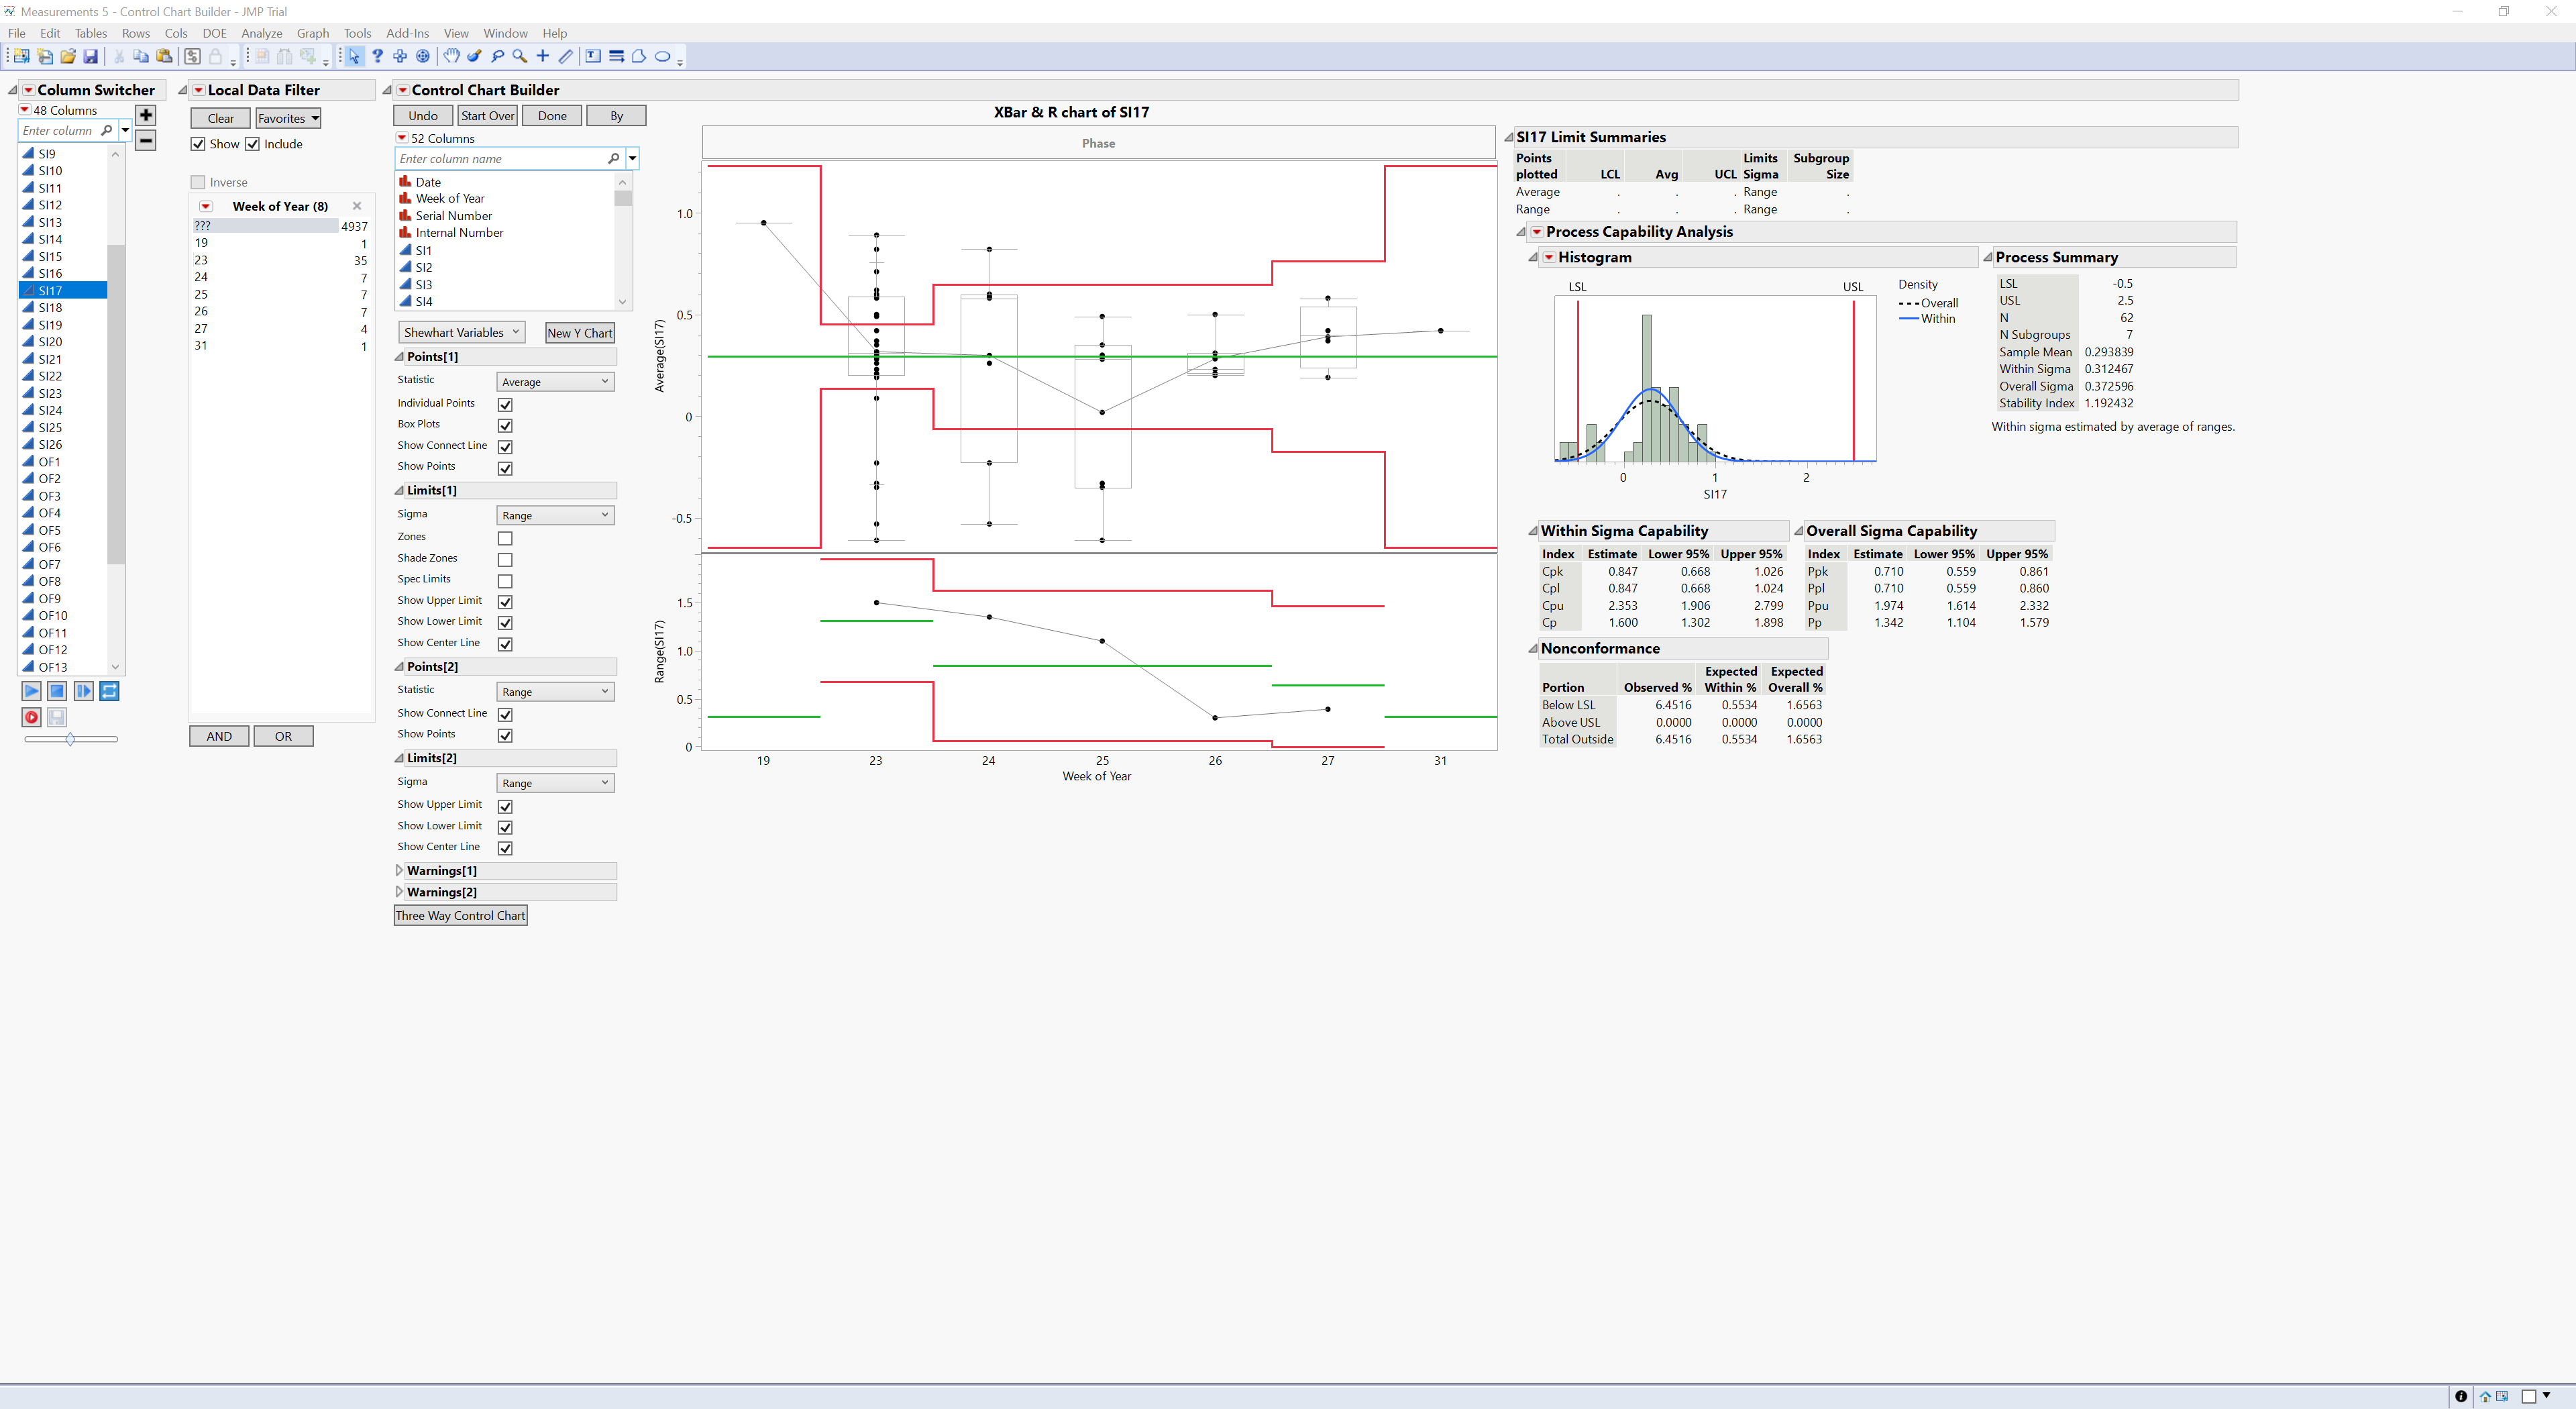Open the Favorites dropdown in Data Filter
Screen dimensions: 2576x1409
[x=288, y=118]
